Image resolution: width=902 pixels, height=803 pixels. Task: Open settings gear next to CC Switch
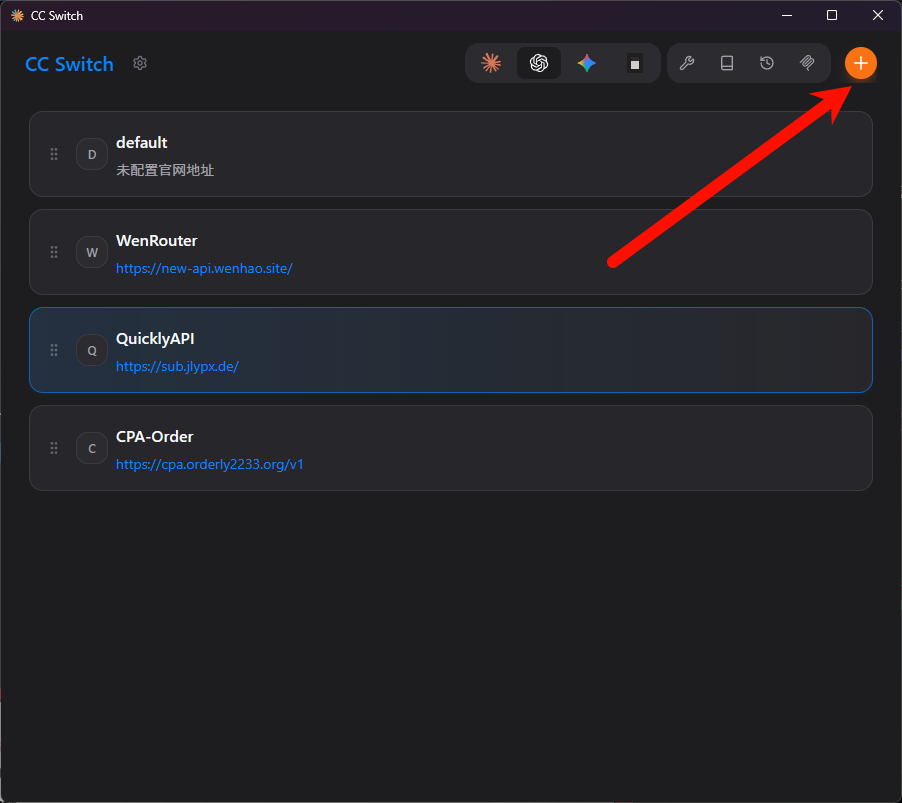pyautogui.click(x=140, y=63)
